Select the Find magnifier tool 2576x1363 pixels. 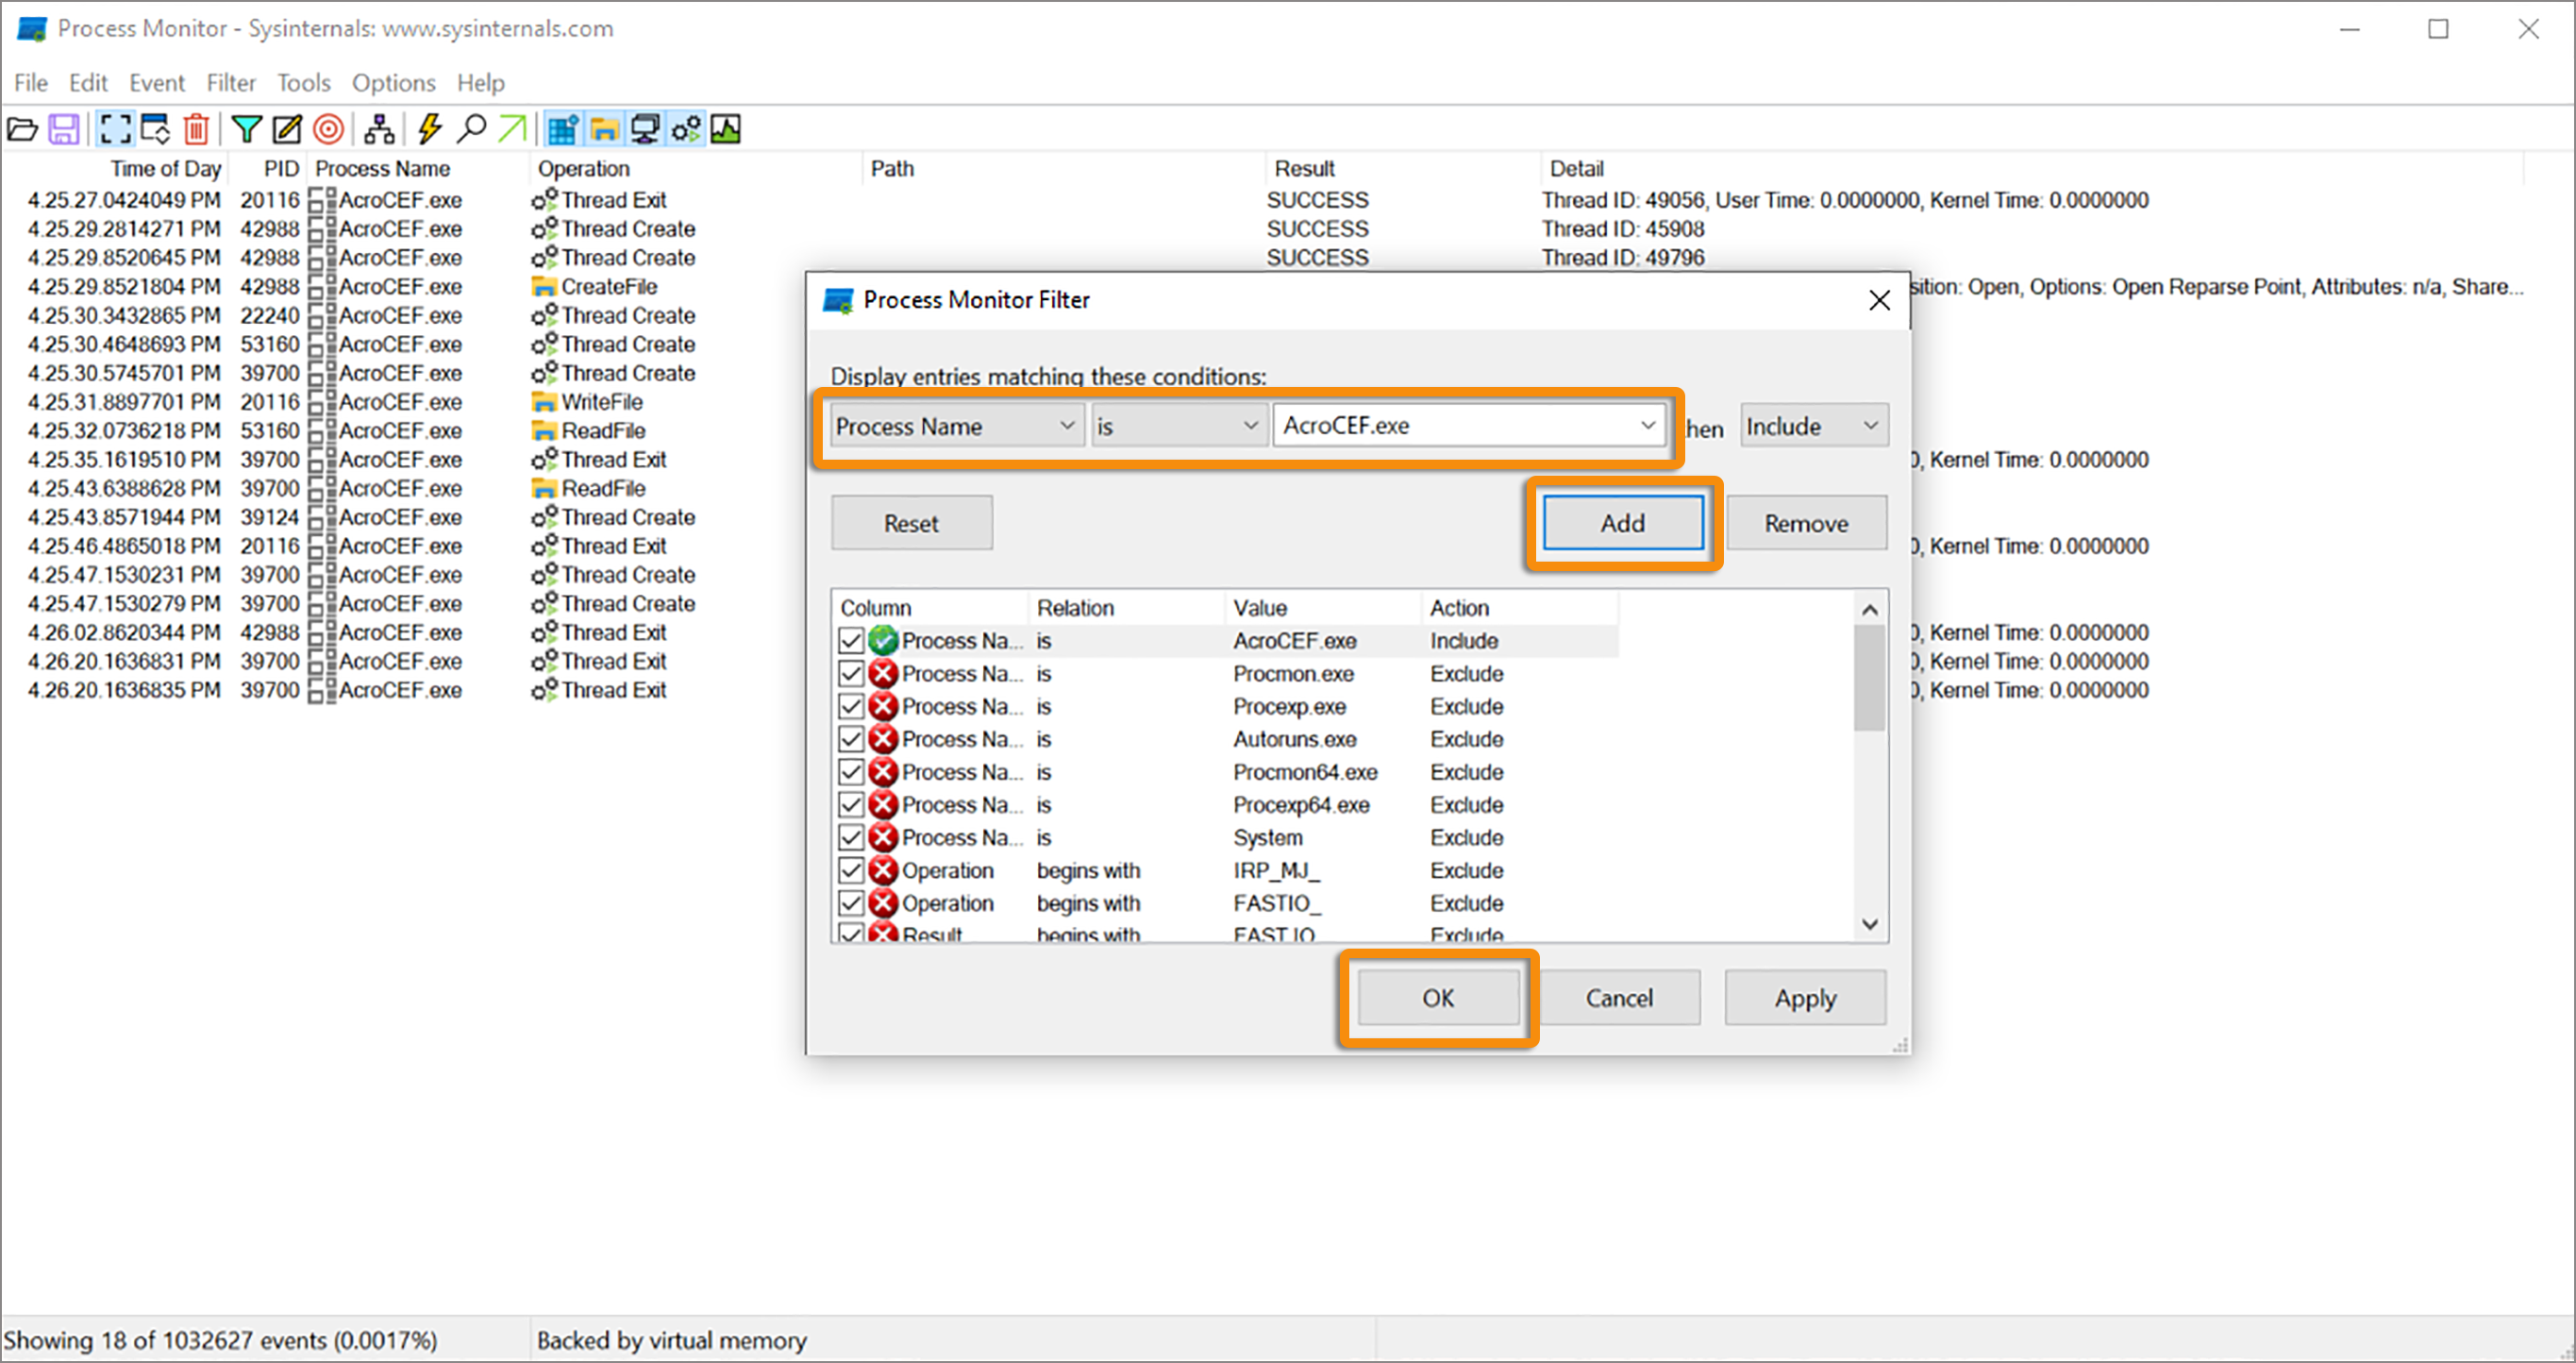(x=472, y=128)
